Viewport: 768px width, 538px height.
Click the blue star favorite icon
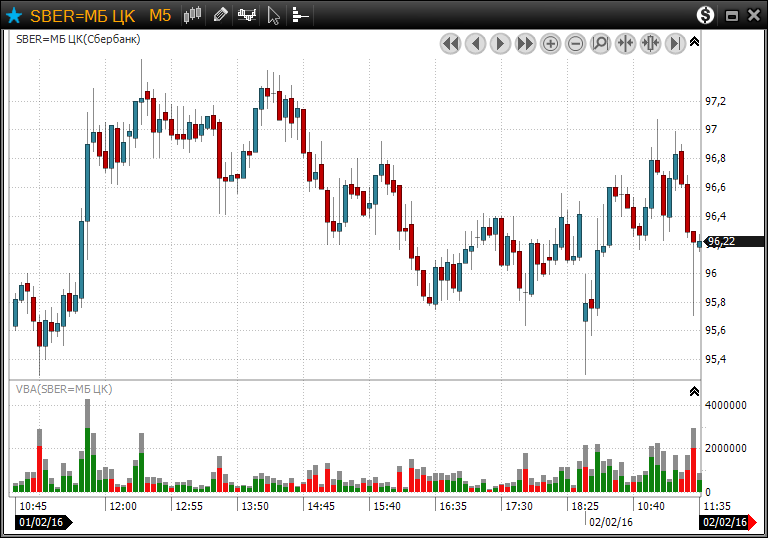tap(14, 15)
